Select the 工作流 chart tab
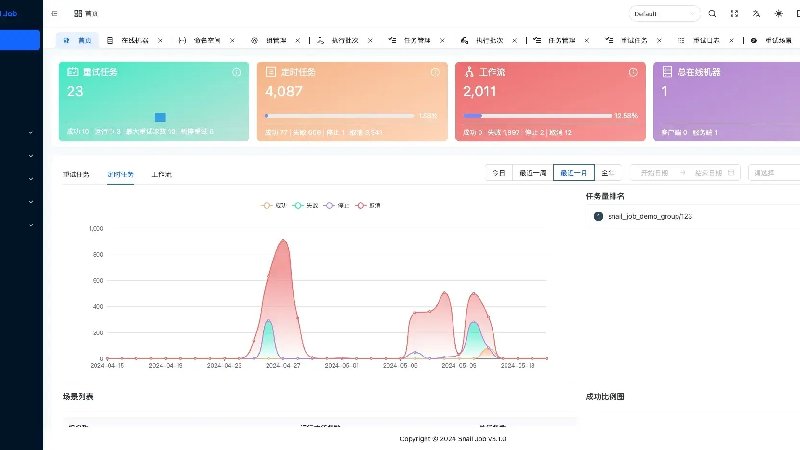This screenshot has width=800, height=450. pos(161,174)
